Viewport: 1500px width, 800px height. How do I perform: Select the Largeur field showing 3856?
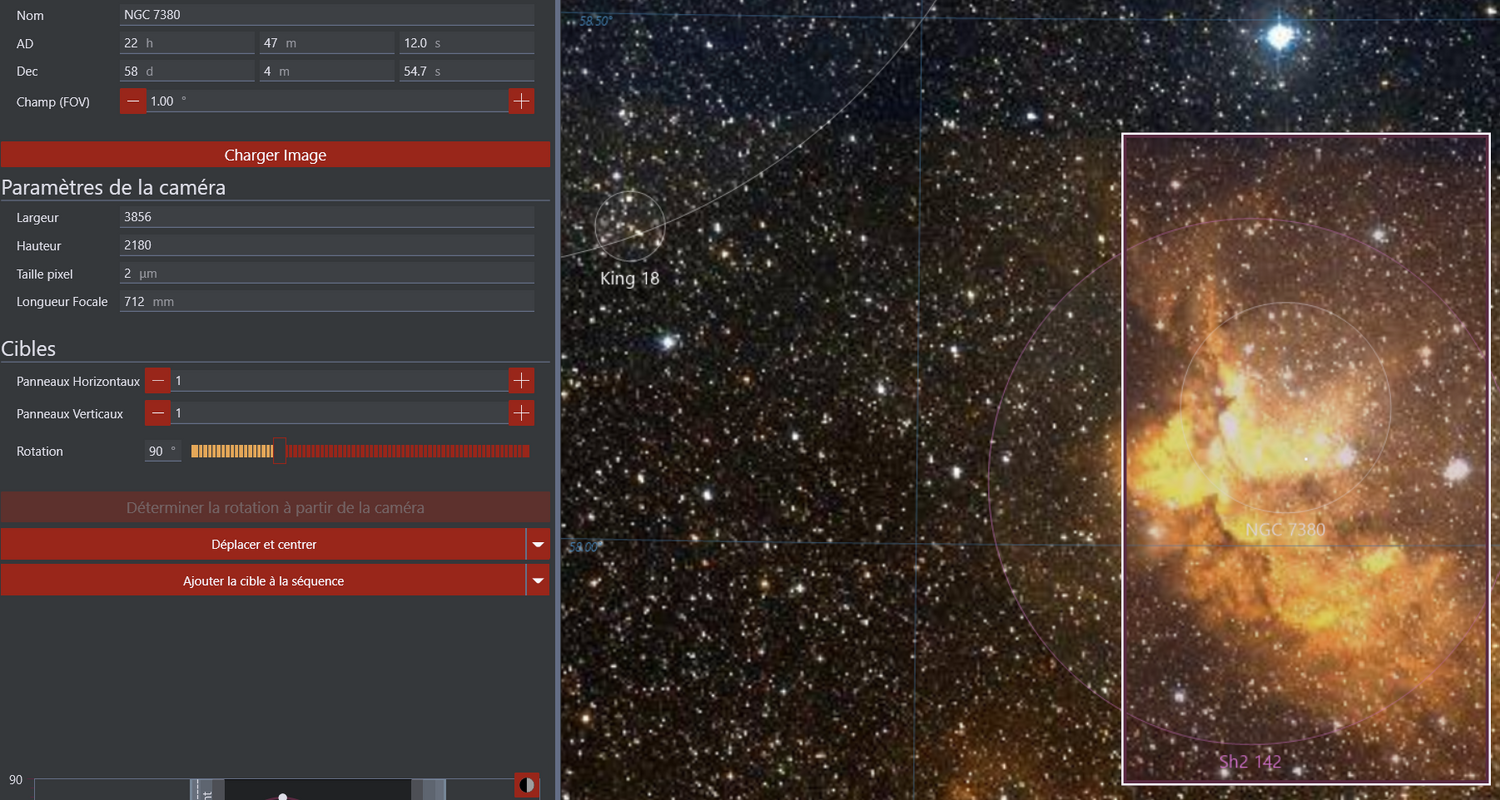pyautogui.click(x=327, y=217)
